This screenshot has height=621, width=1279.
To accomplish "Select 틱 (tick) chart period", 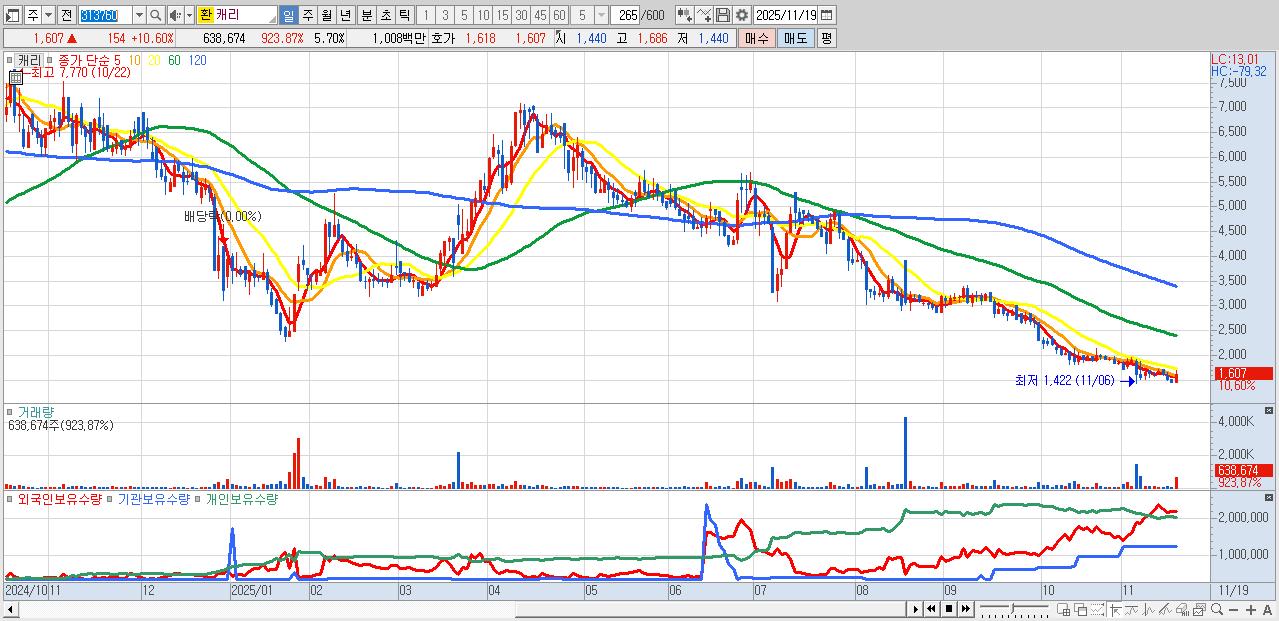I will tap(404, 15).
